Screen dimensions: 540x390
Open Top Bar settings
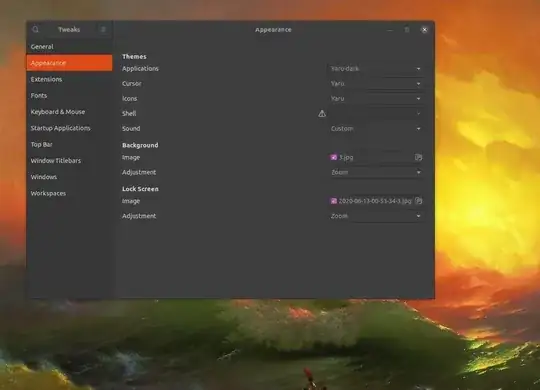point(69,144)
